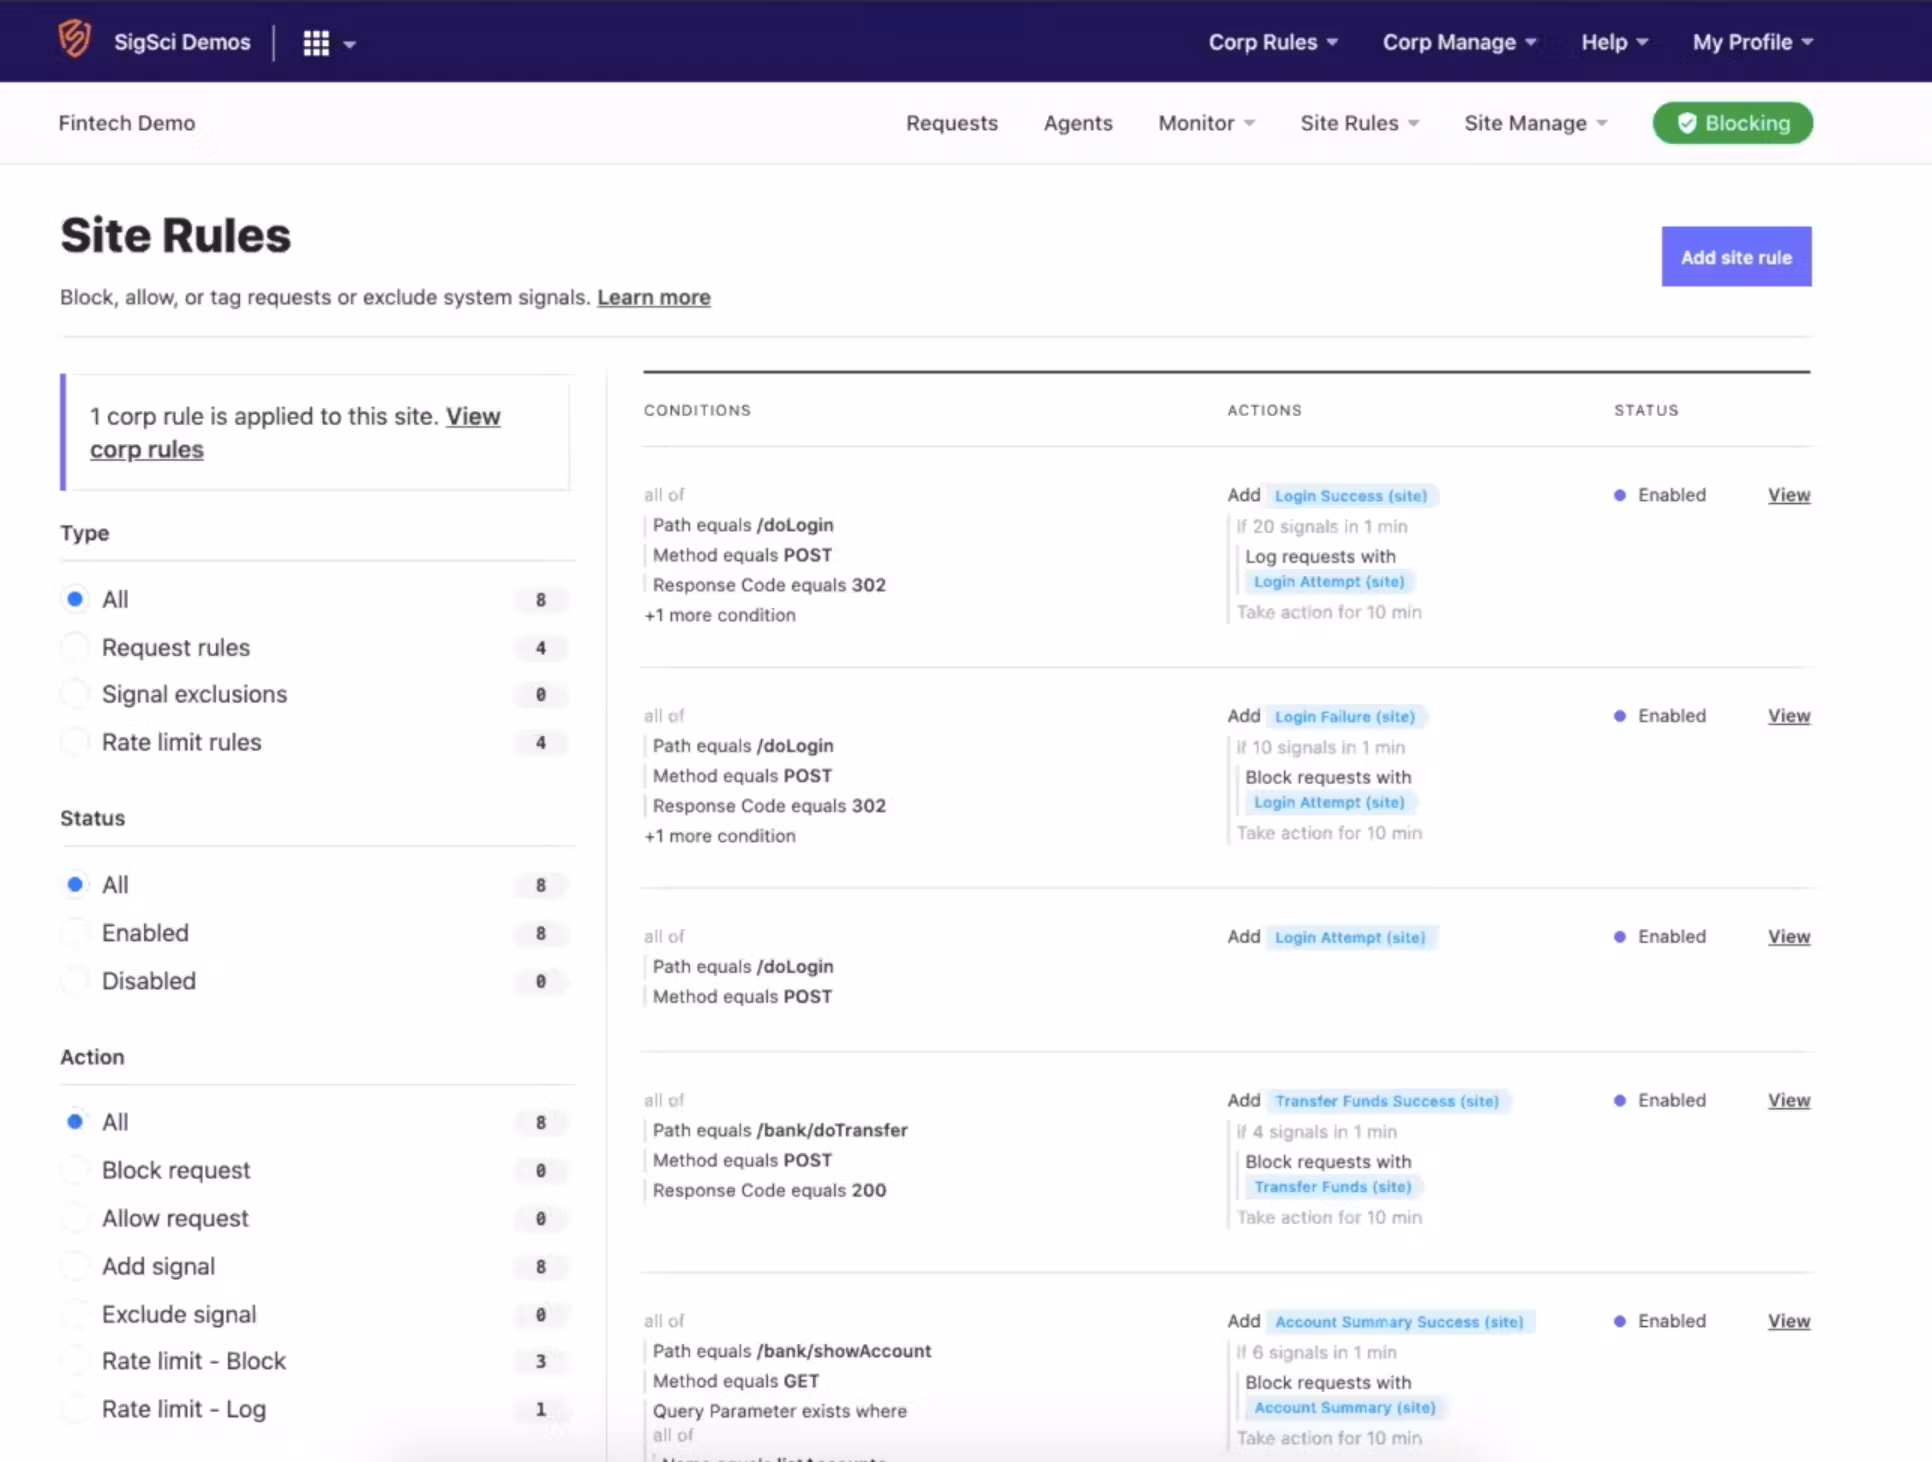
Task: View the Login Failure rule details
Action: [1788, 716]
